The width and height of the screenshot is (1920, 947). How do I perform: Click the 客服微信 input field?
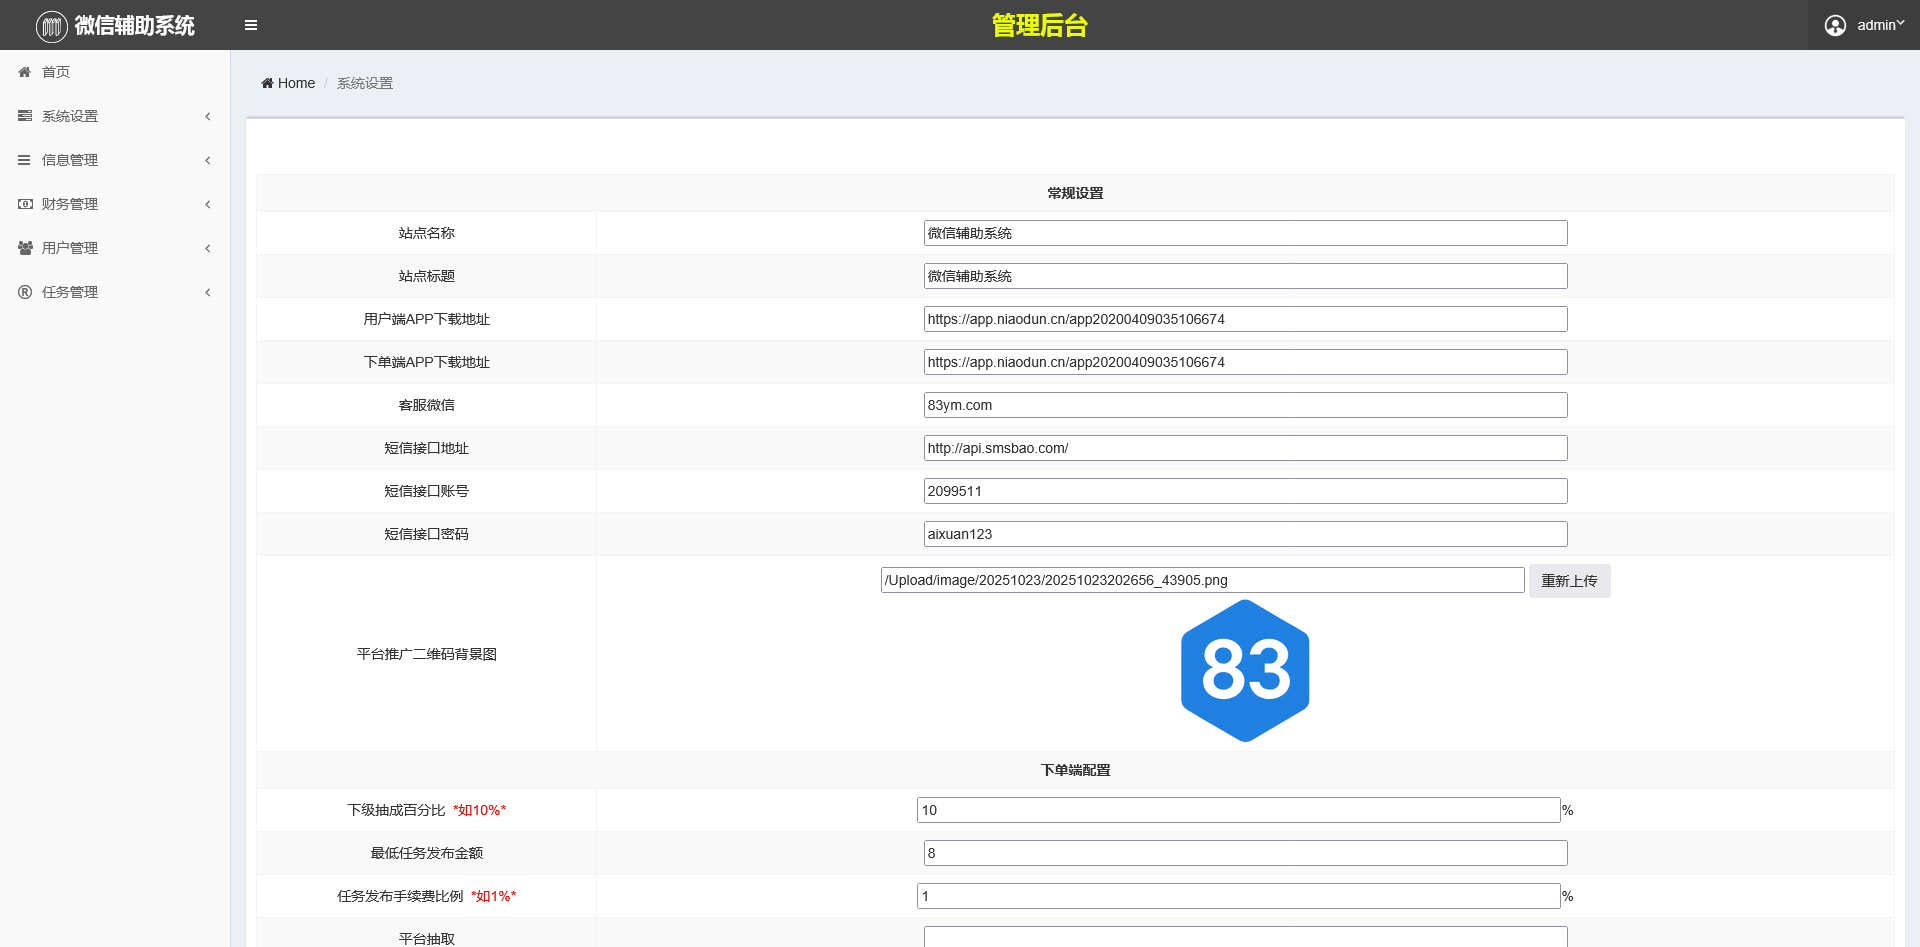tap(1245, 405)
